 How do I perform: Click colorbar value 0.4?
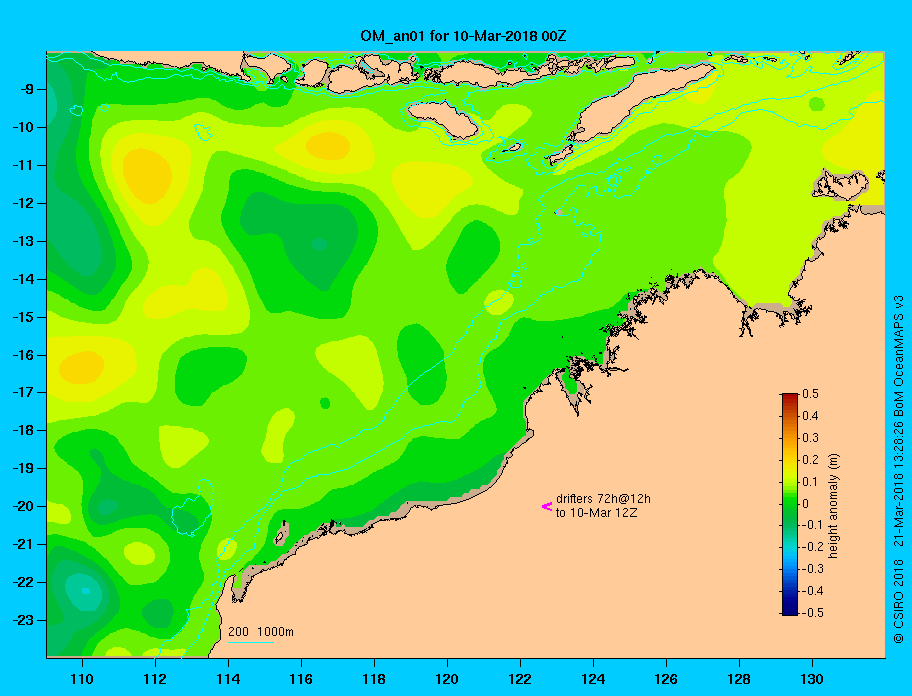[810, 416]
